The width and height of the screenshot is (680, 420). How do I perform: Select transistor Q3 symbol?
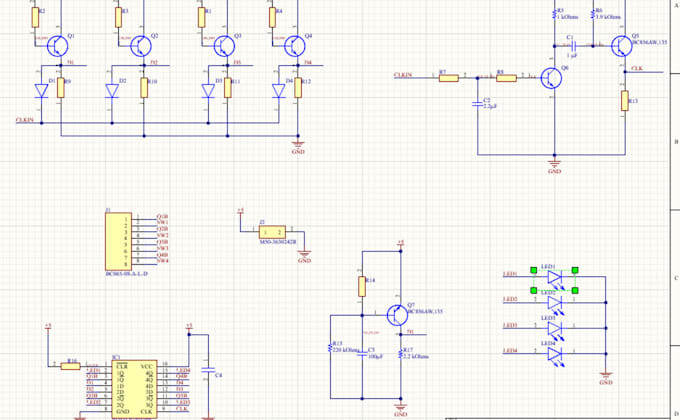(224, 46)
